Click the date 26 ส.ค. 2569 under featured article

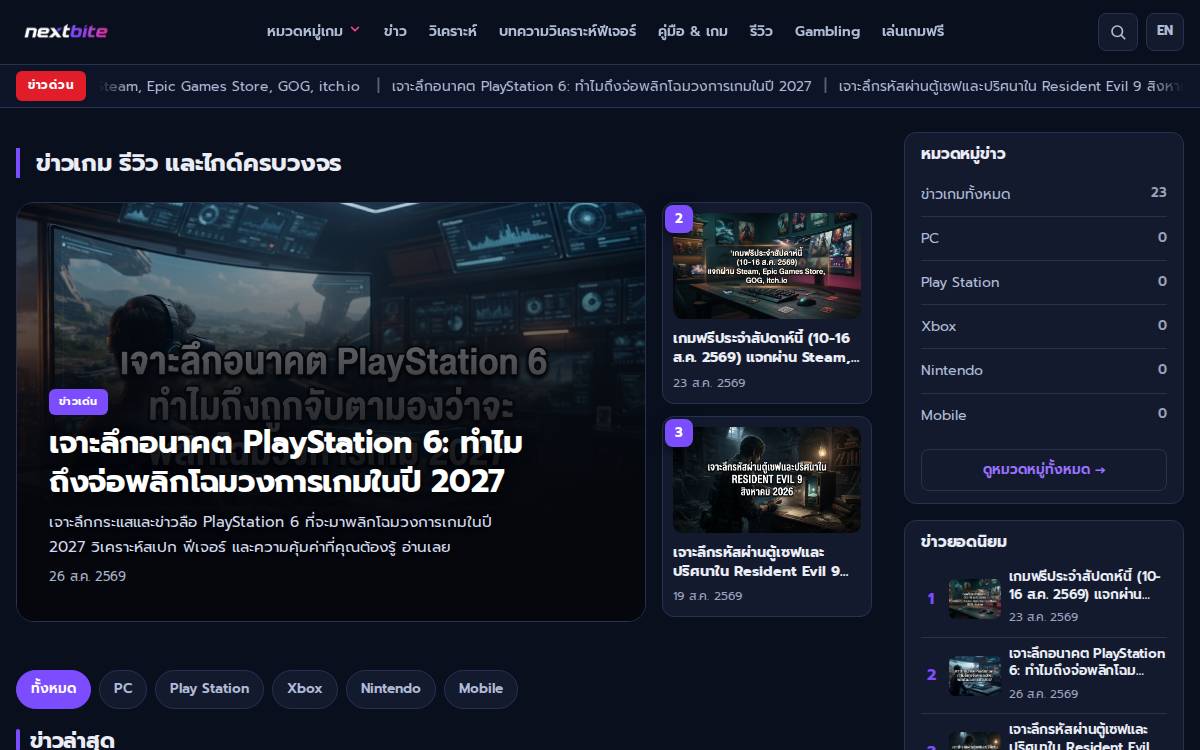[87, 576]
